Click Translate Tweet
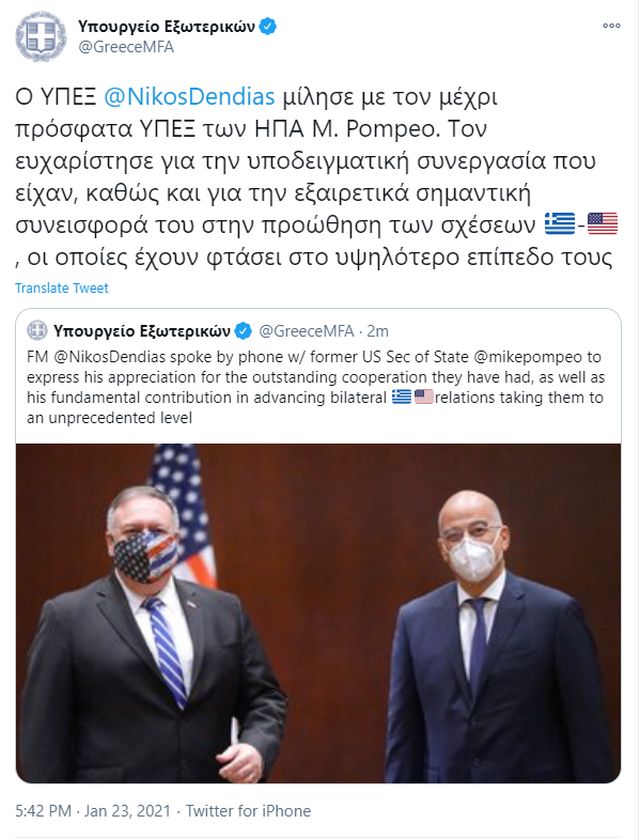This screenshot has height=840, width=640. 62,288
